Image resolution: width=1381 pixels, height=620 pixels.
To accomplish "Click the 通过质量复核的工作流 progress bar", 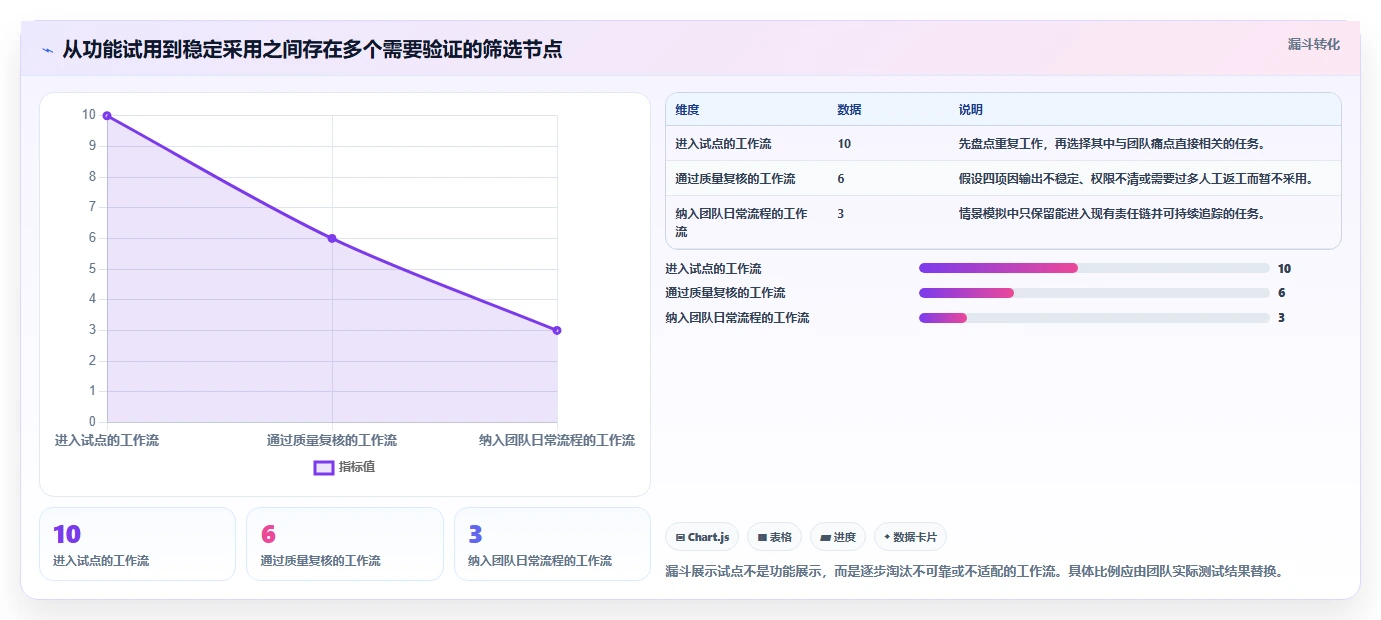I will coord(1094,293).
